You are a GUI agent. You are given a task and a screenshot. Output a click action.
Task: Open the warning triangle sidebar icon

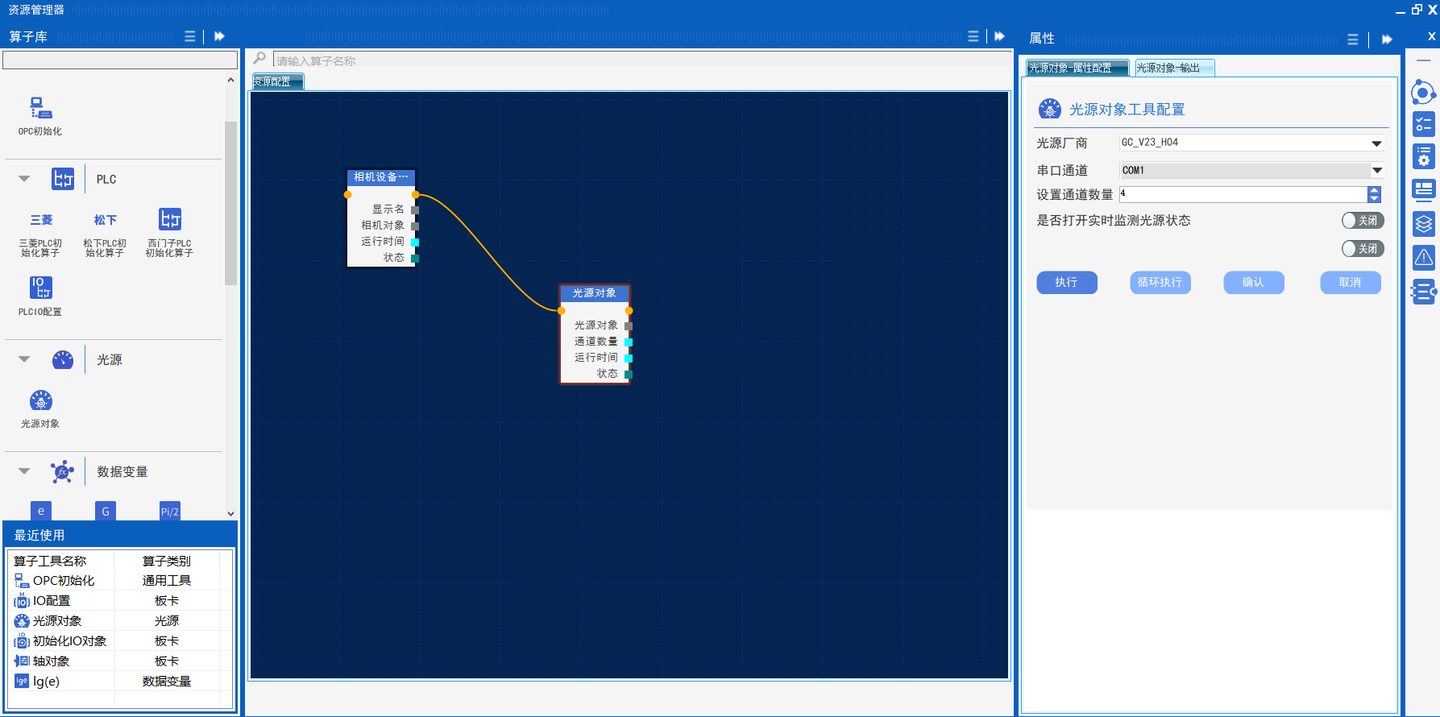click(x=1423, y=257)
